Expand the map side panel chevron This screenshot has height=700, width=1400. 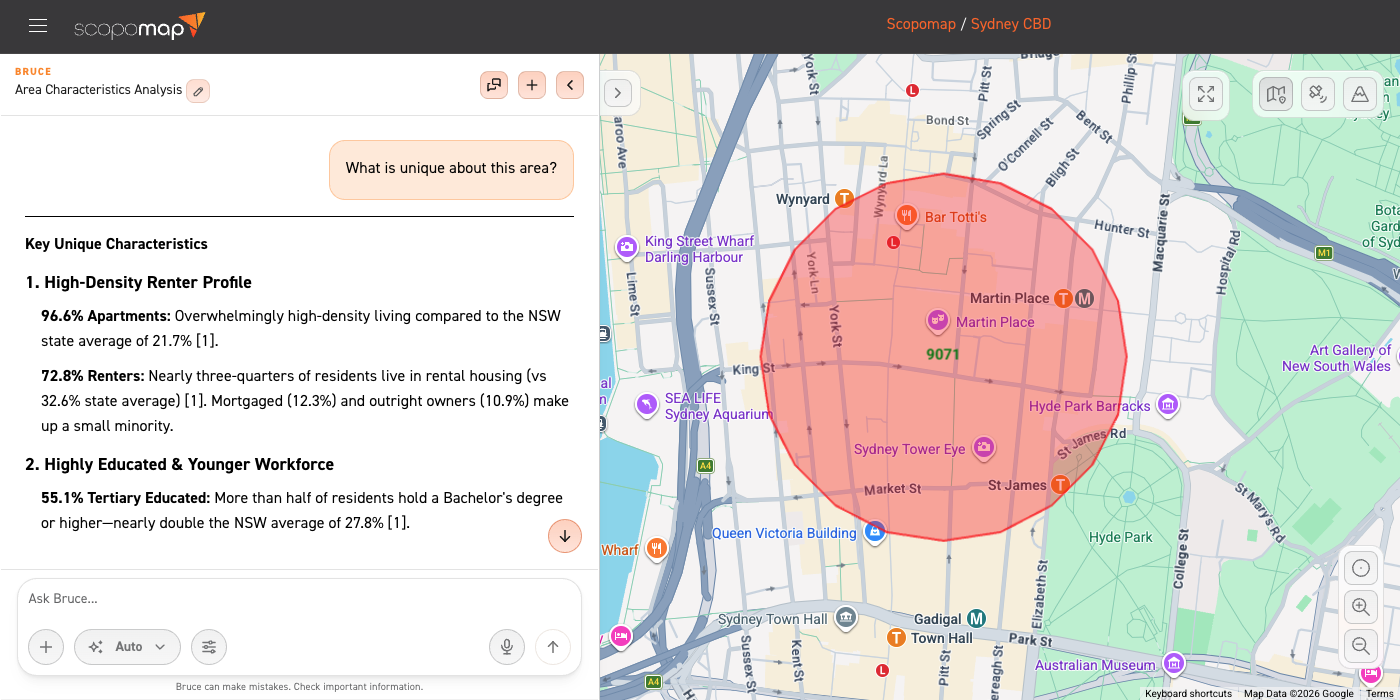(618, 93)
